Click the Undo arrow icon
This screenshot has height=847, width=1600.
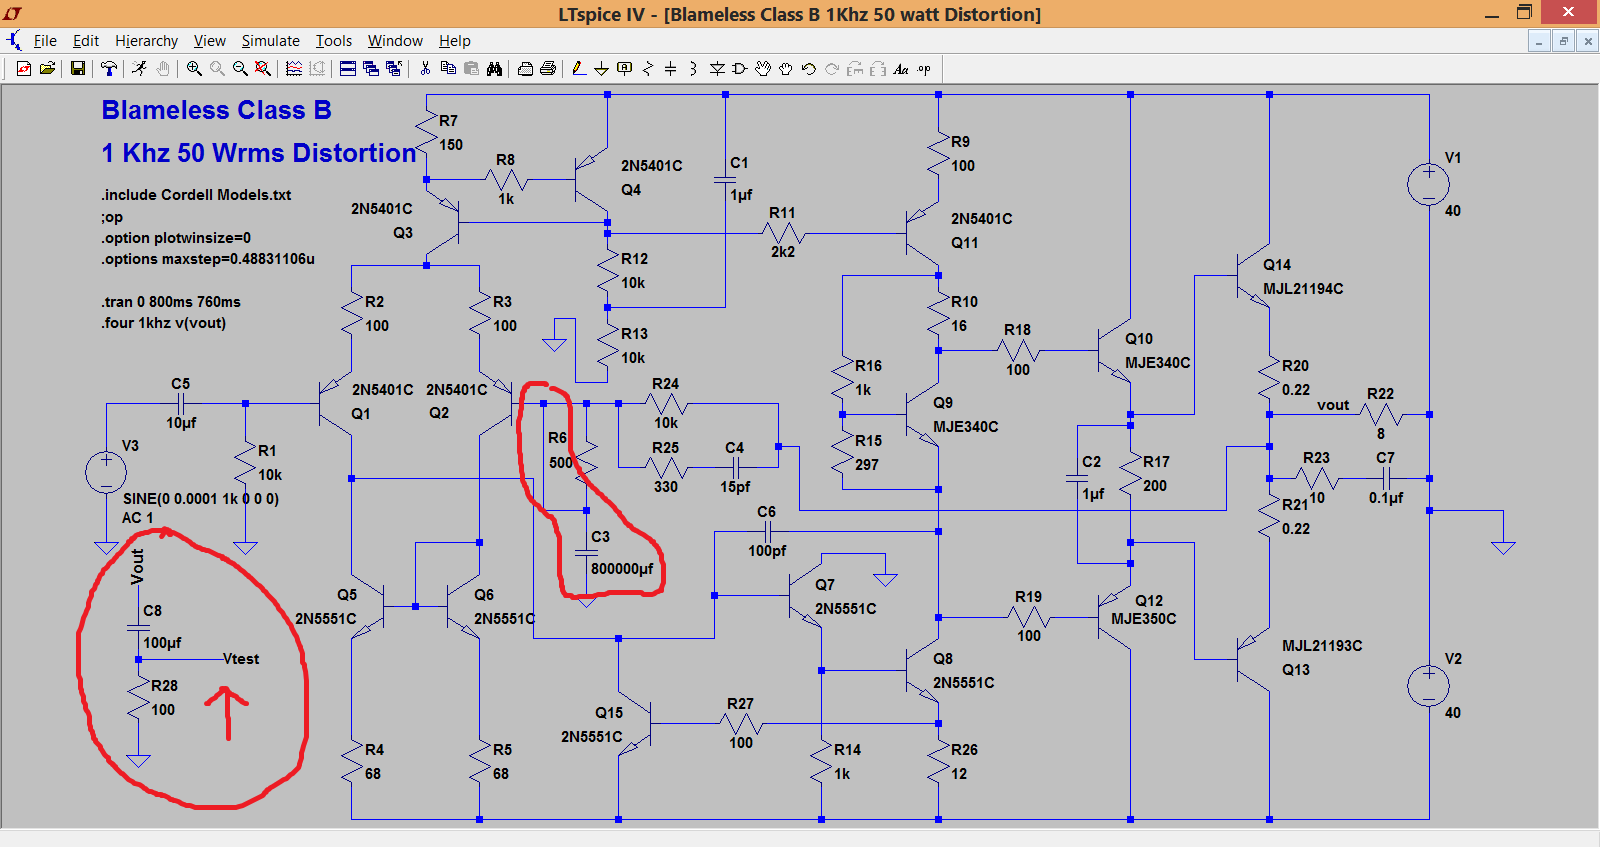coord(809,69)
